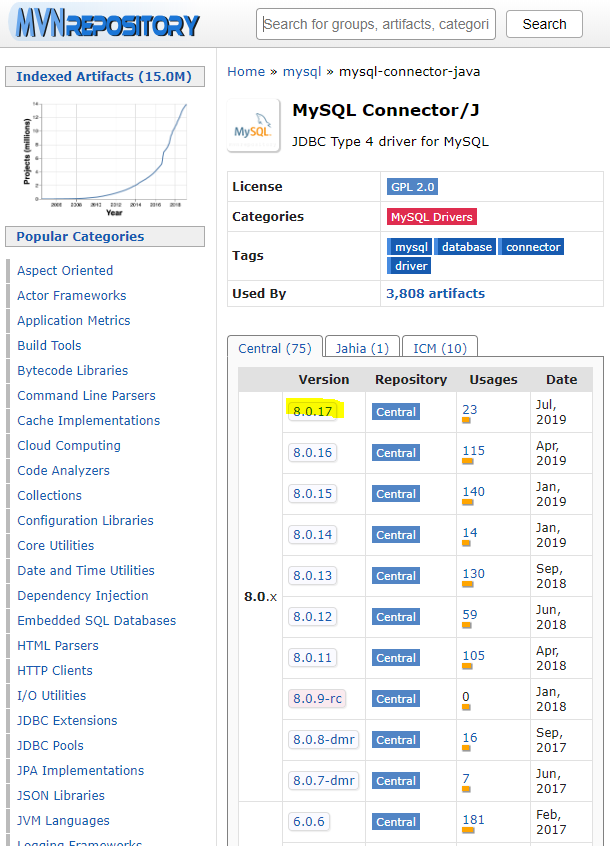
Task: Open the Actor Frameworks category
Action: pyautogui.click(x=72, y=296)
